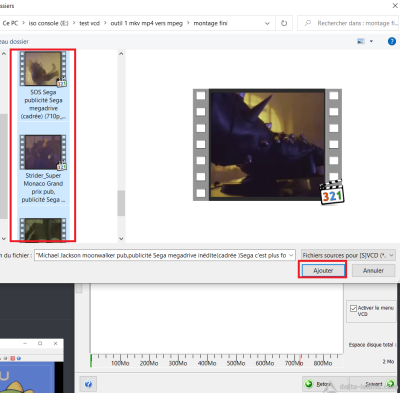Expand the address bar history dropdown
Viewport: 400px width, 393px height.
click(x=267, y=23)
